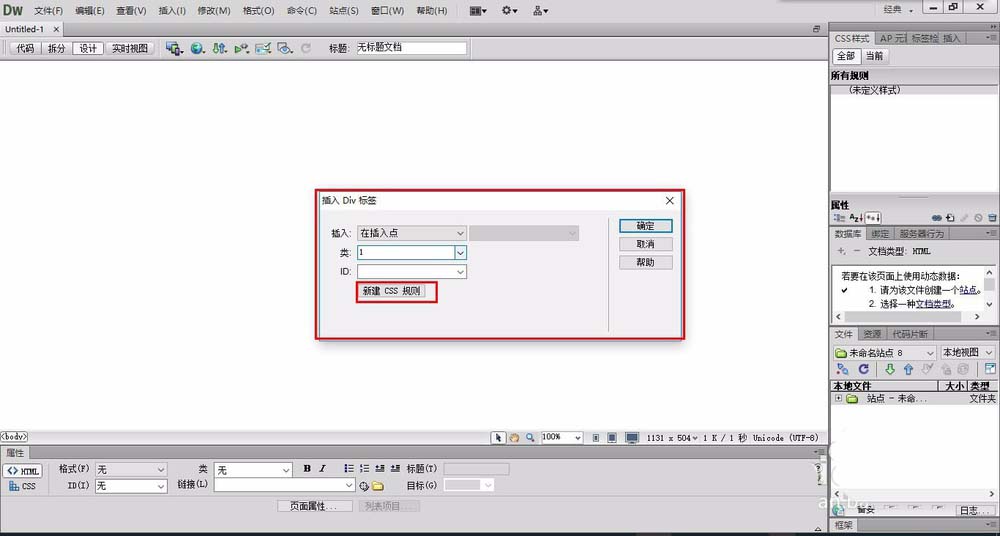Click the refresh design view icon
The width and height of the screenshot is (1000, 536).
pyautogui.click(x=306, y=48)
